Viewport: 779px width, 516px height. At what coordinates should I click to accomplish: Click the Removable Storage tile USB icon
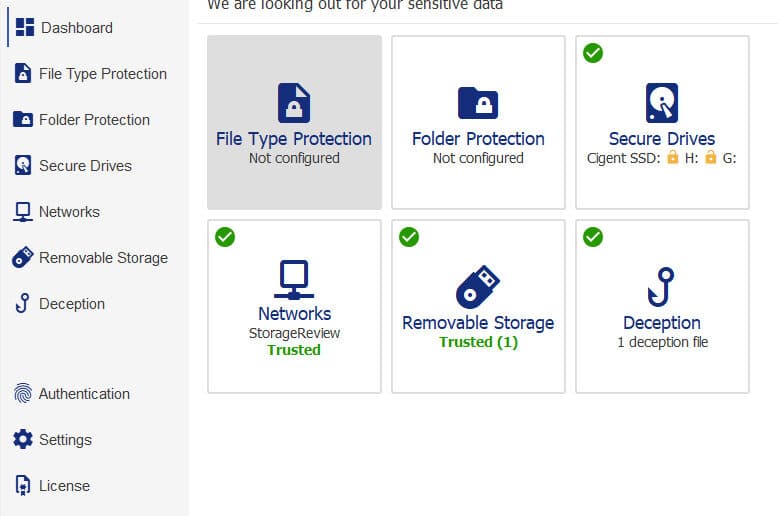click(x=477, y=287)
